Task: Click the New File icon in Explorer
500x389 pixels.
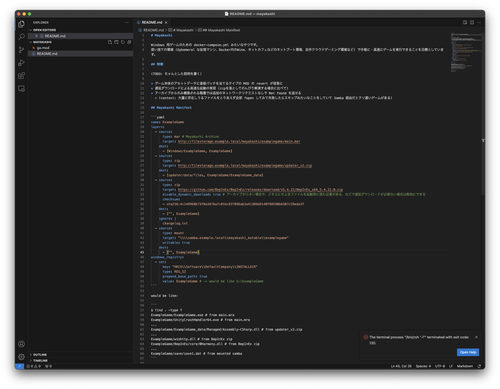Action: pos(110,42)
